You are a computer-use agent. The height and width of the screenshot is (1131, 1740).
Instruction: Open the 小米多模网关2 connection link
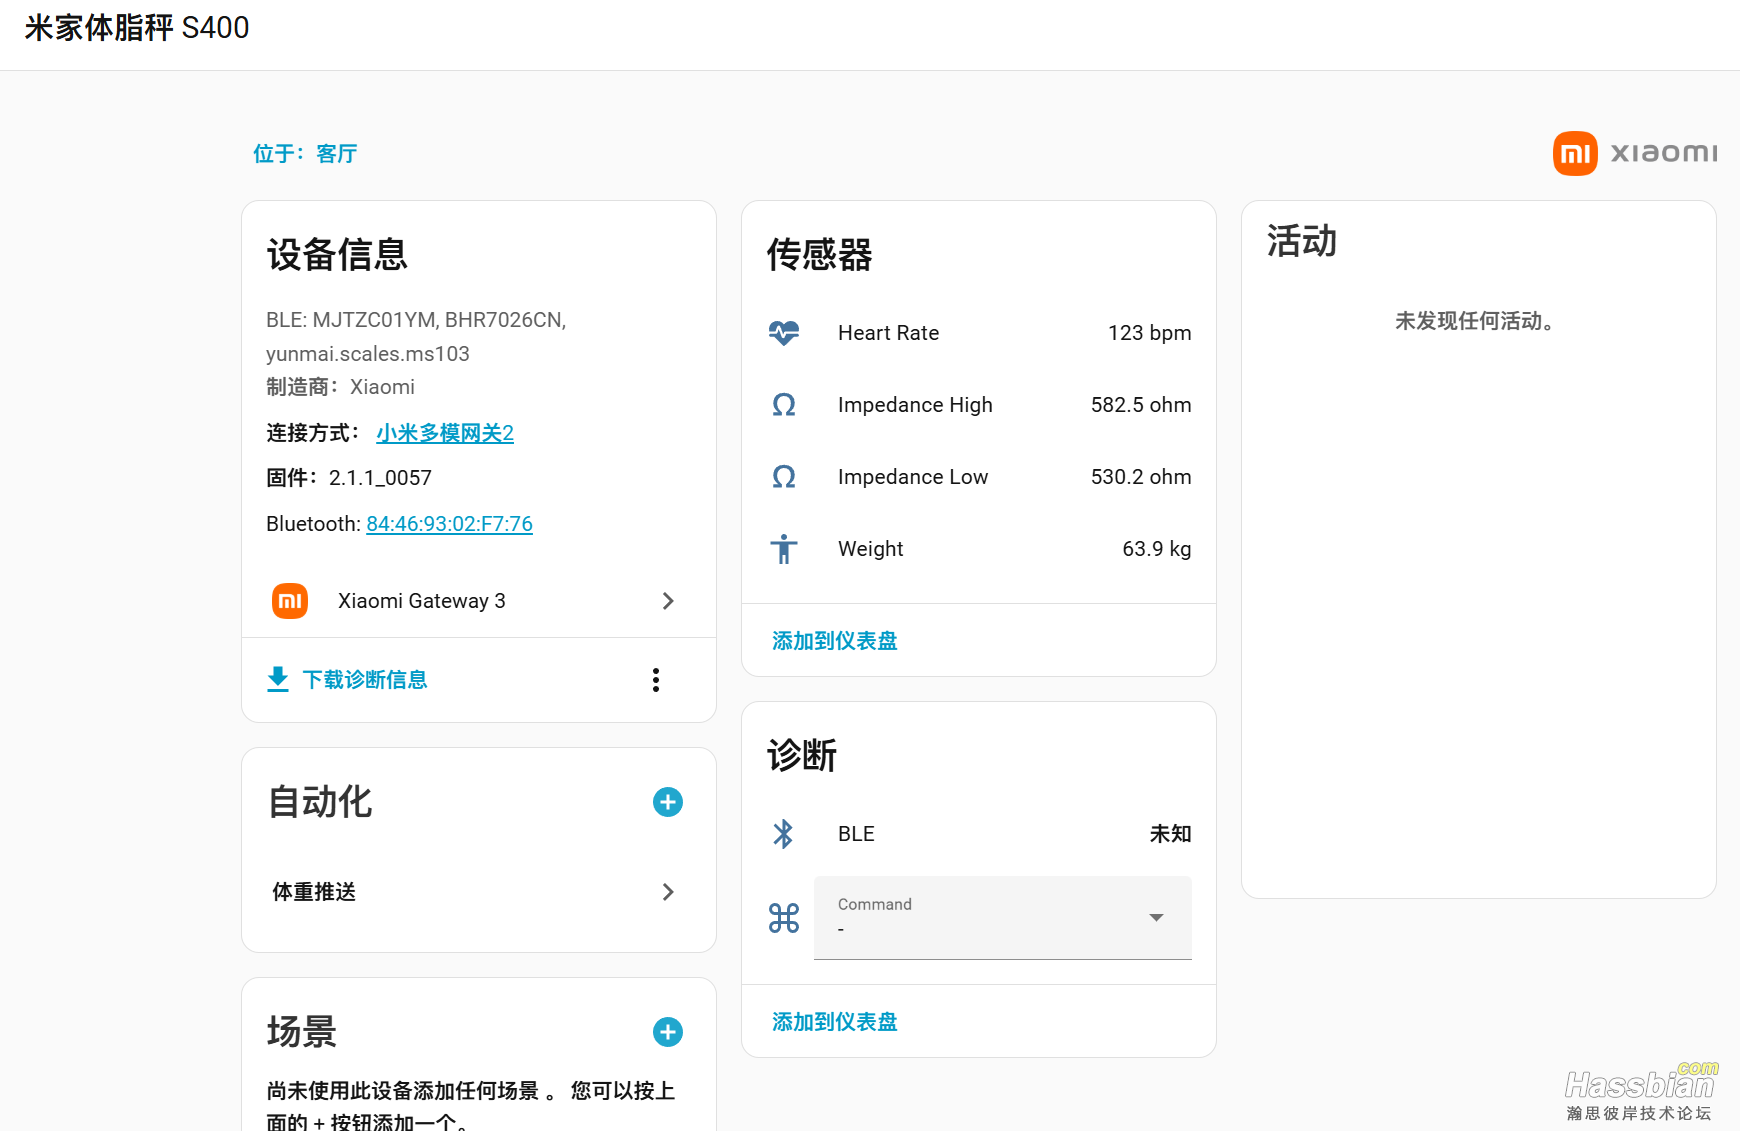(x=445, y=433)
